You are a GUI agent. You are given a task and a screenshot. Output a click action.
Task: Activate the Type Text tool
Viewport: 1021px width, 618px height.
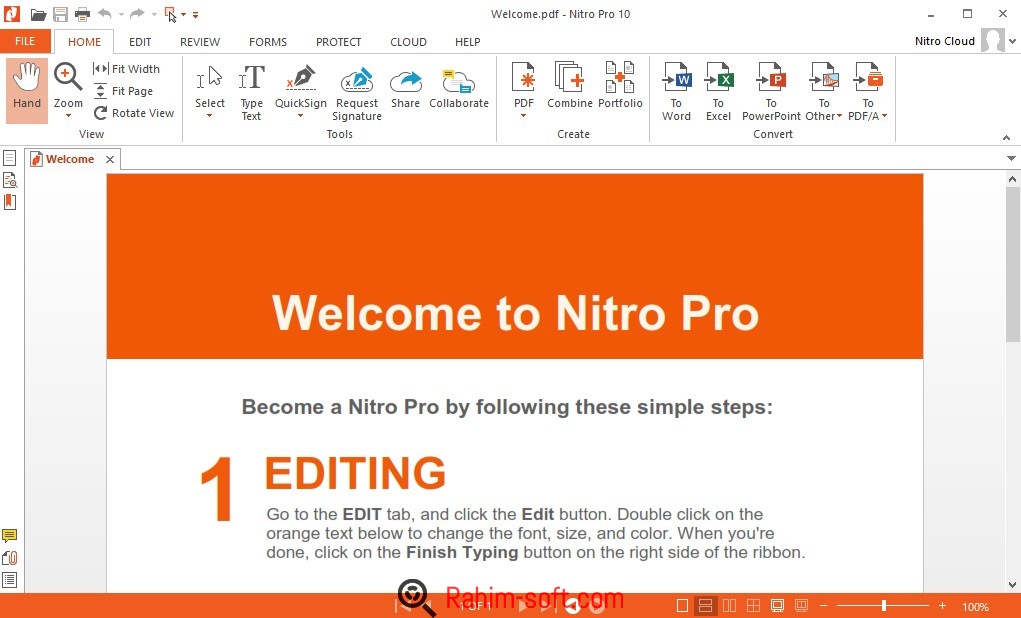point(251,92)
